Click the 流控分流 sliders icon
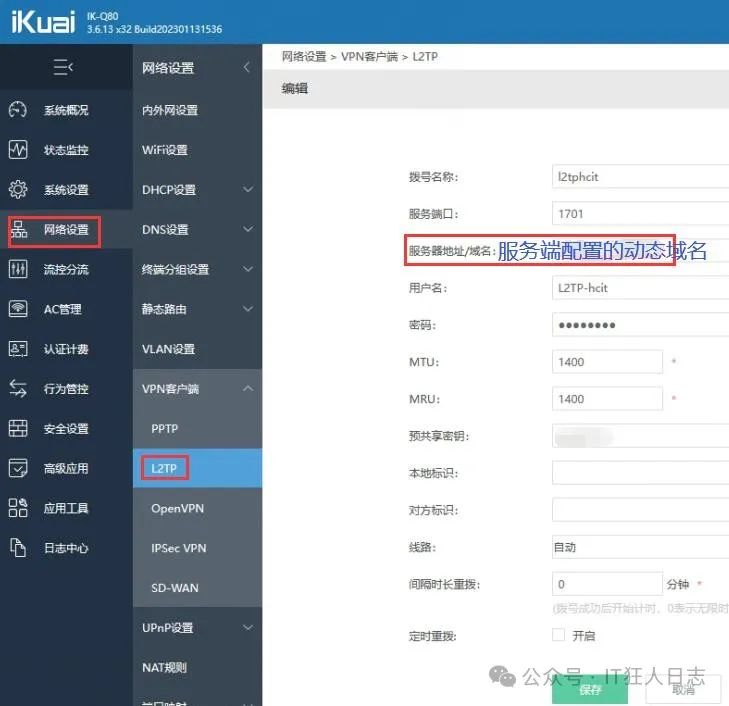 pyautogui.click(x=18, y=269)
